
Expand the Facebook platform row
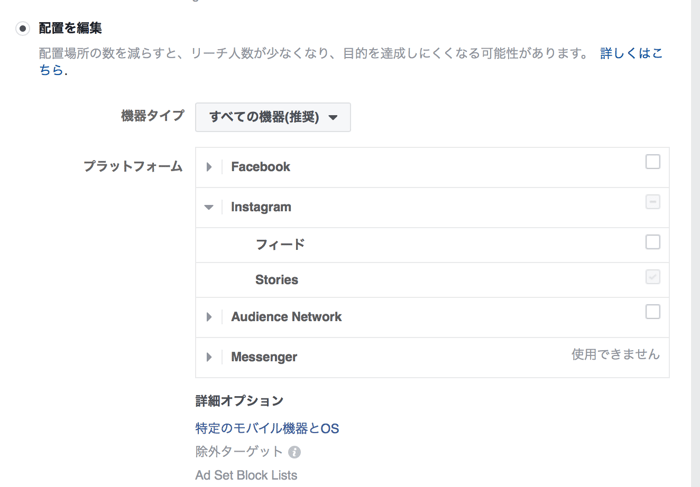209,167
